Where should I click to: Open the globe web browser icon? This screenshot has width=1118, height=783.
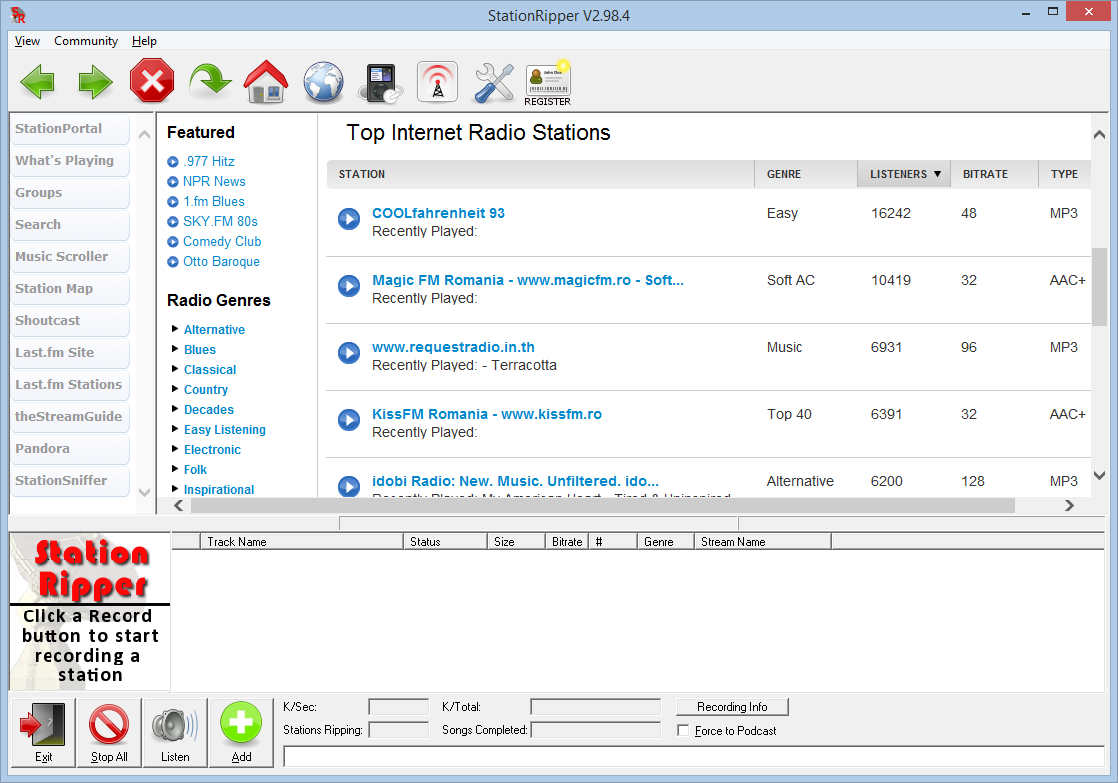click(323, 82)
